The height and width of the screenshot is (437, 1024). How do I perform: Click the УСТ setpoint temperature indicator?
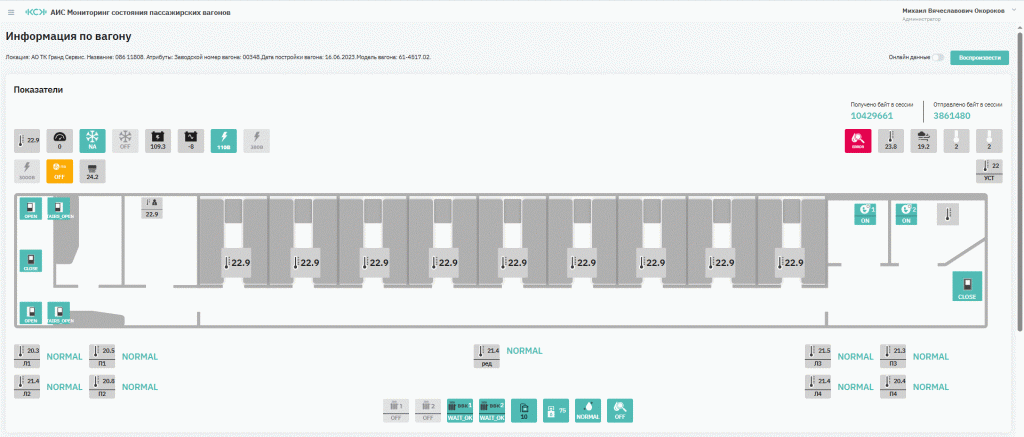[x=989, y=171]
